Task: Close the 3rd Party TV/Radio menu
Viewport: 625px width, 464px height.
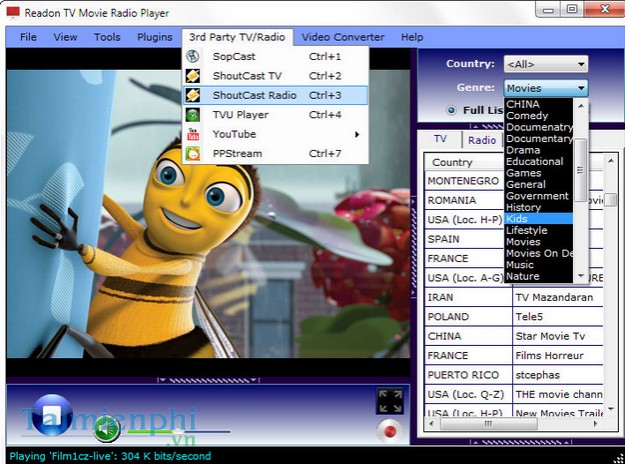Action: (x=237, y=37)
